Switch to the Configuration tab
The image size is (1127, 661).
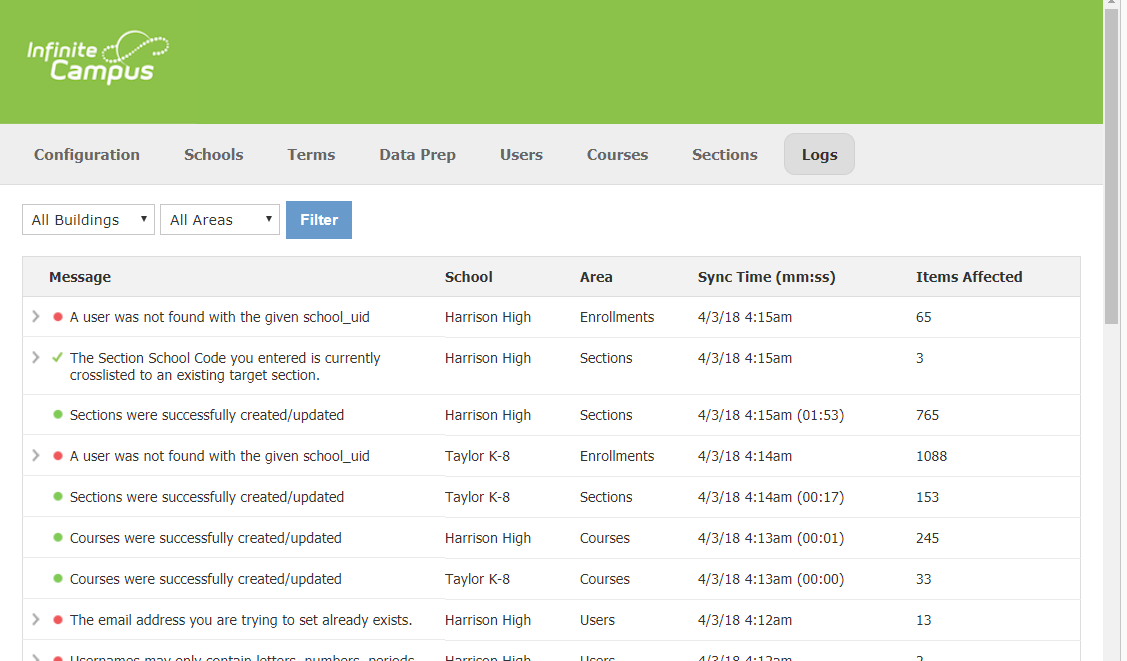(x=87, y=155)
